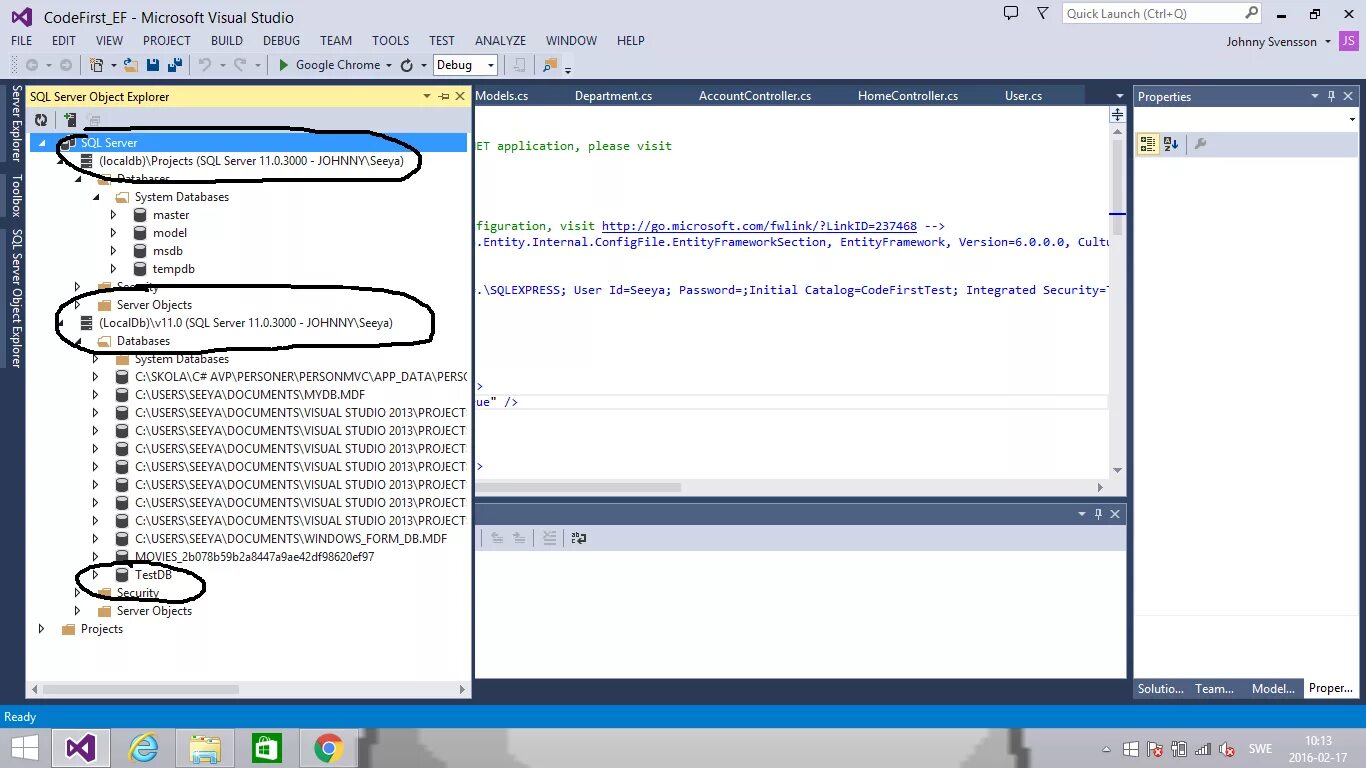The width and height of the screenshot is (1366, 768).
Task: Expand the master database node
Action: tap(113, 215)
